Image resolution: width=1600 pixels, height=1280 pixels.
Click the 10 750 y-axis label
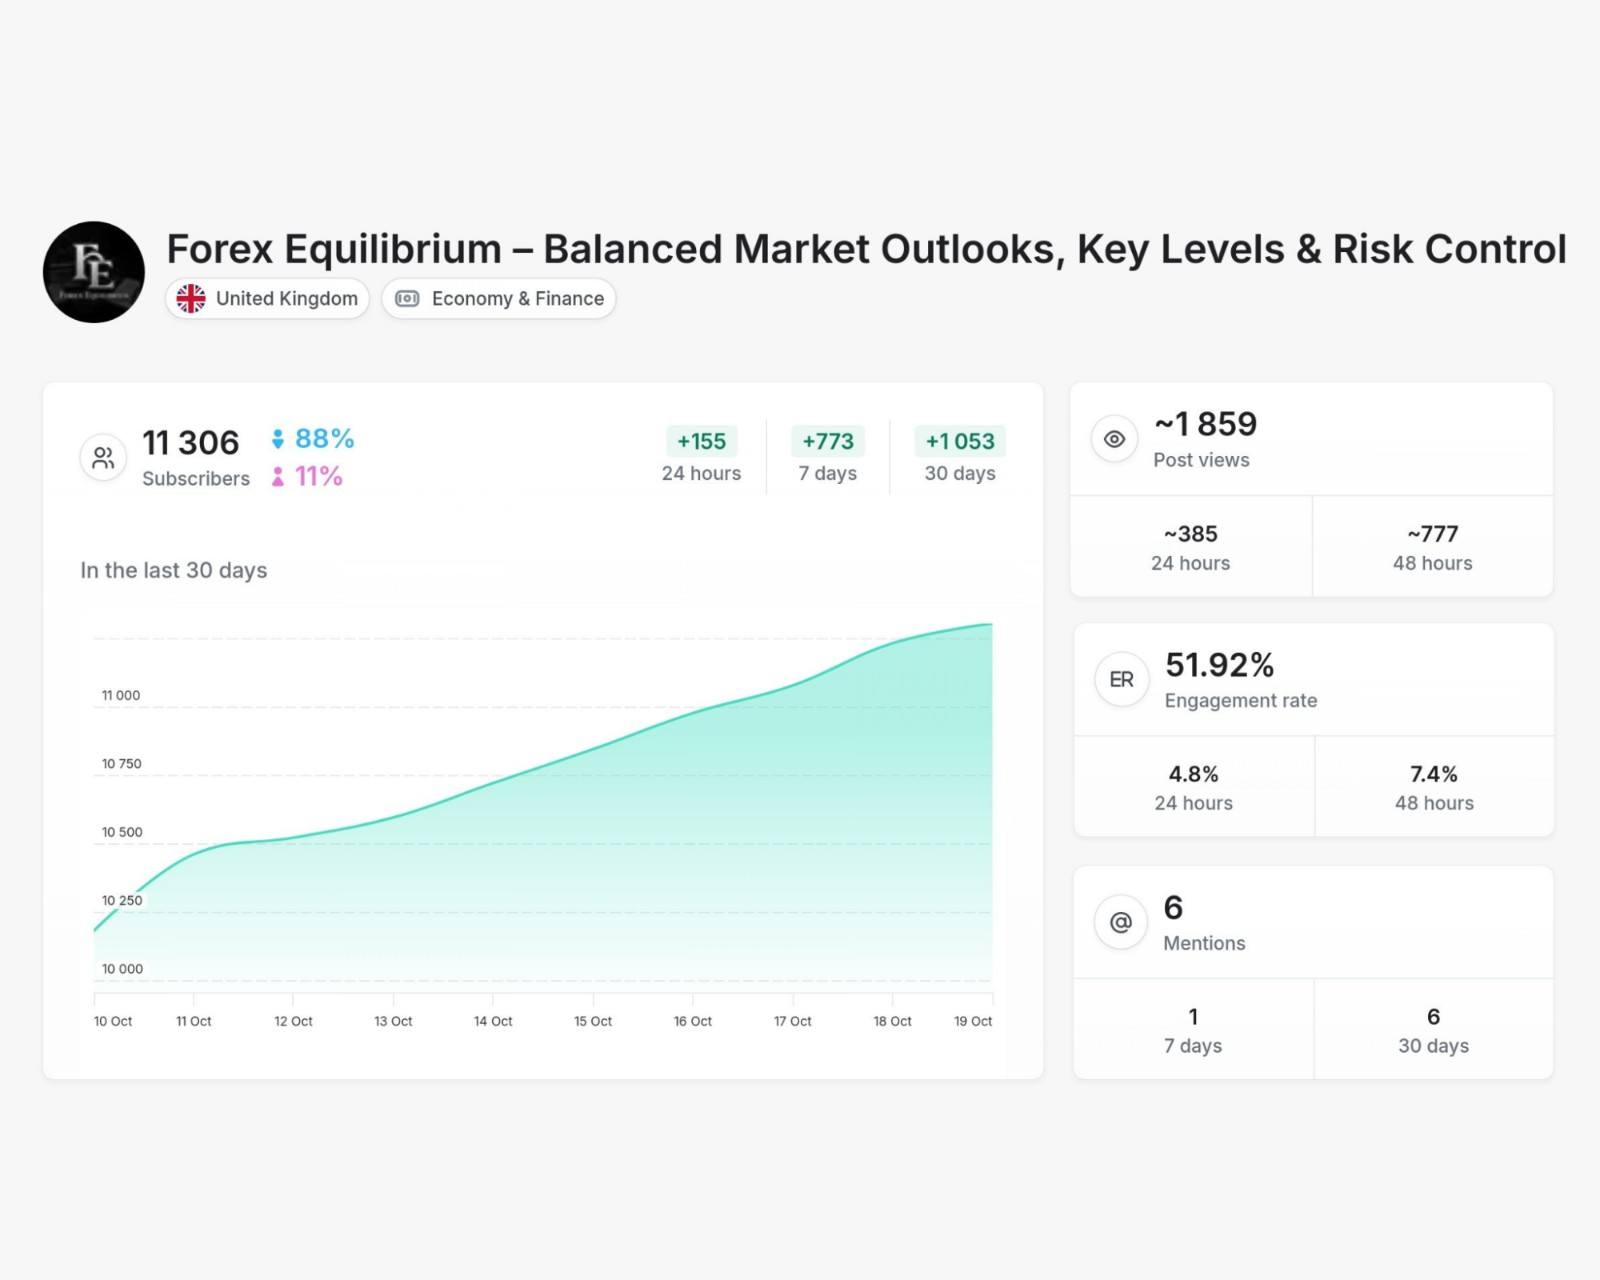pos(122,764)
